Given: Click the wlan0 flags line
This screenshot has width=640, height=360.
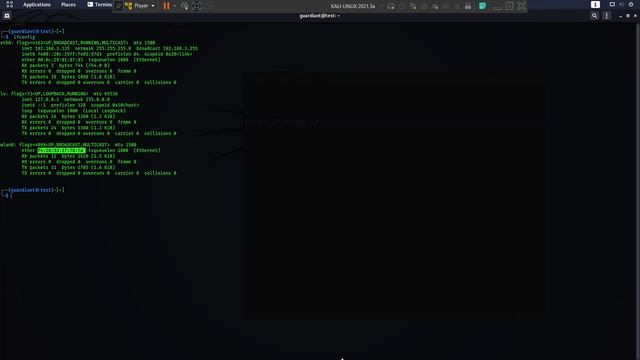Looking at the screenshot, I should (x=68, y=144).
